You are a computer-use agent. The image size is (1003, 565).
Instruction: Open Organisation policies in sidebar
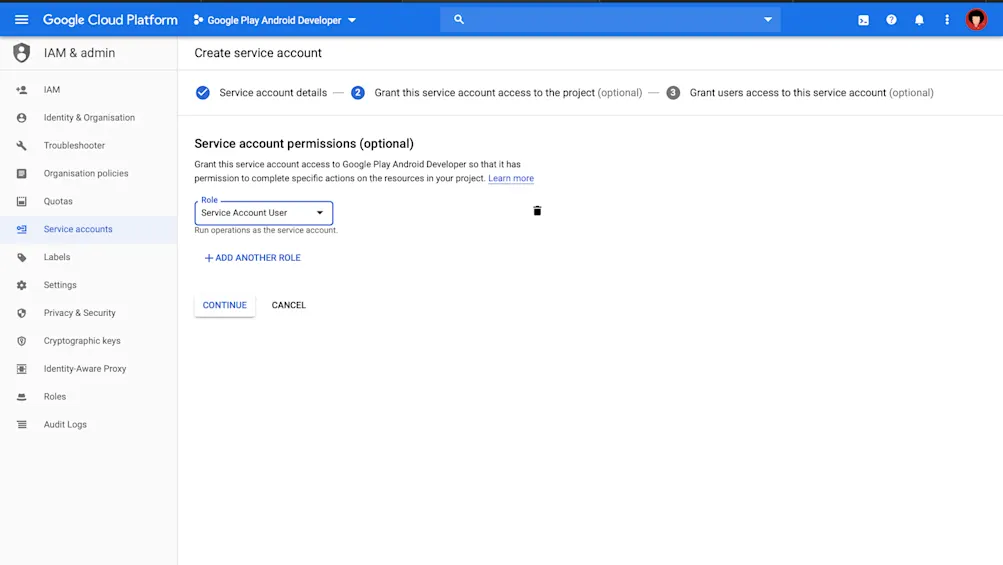click(x=88, y=173)
